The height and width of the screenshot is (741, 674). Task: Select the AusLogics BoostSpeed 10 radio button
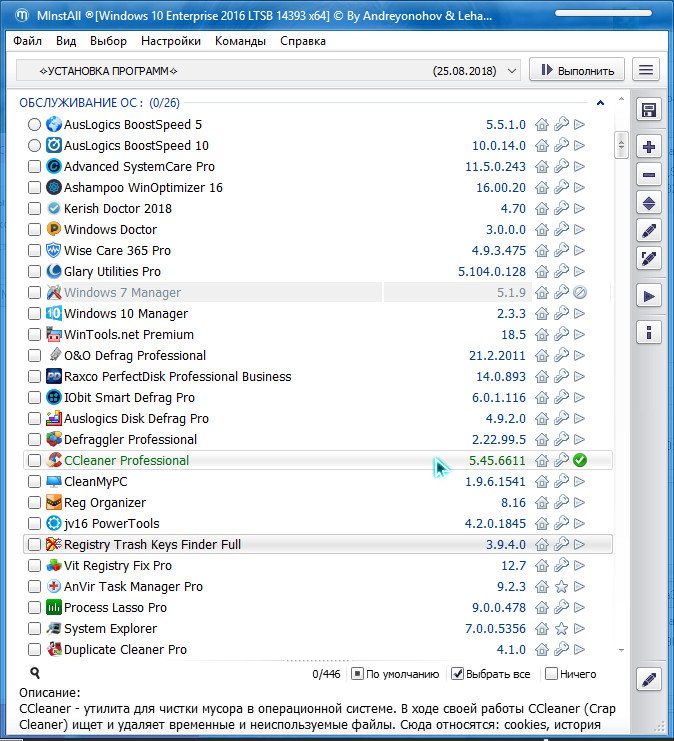click(34, 146)
